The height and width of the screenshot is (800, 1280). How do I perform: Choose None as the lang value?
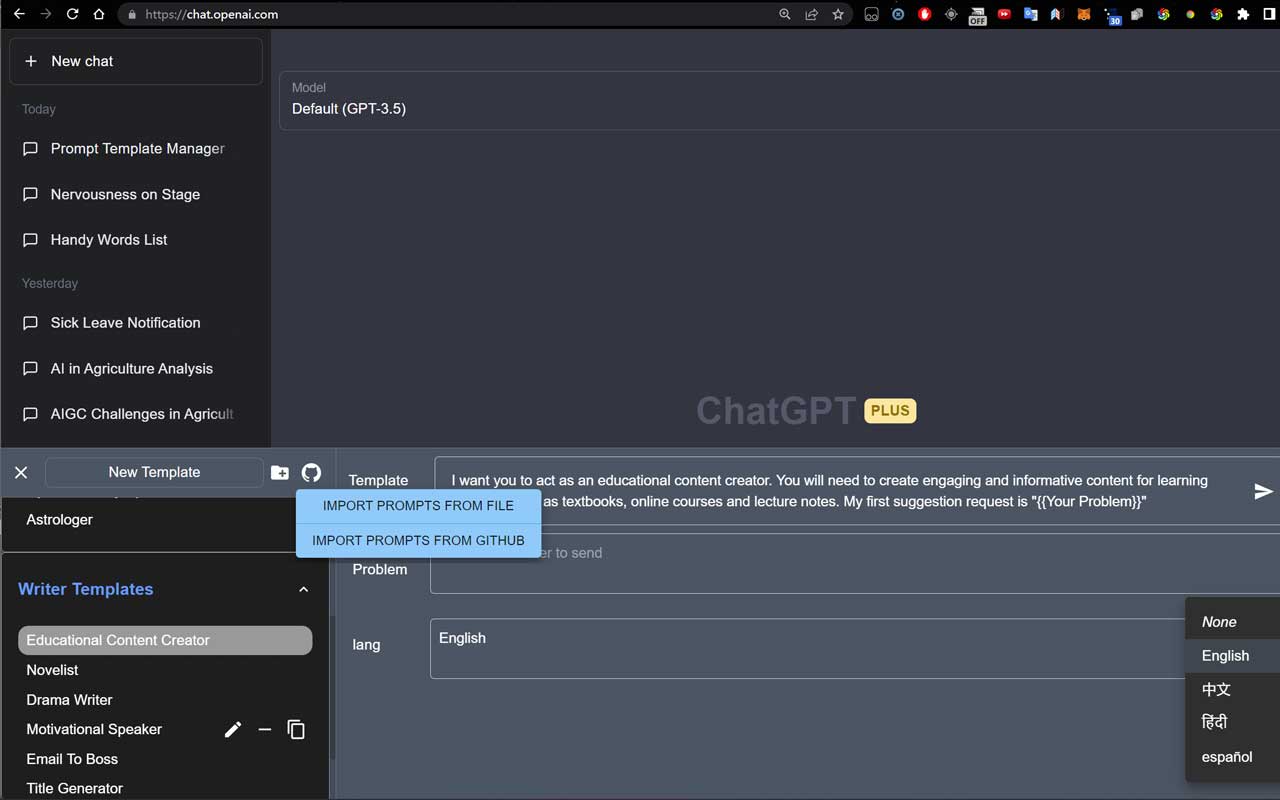[x=1219, y=621]
